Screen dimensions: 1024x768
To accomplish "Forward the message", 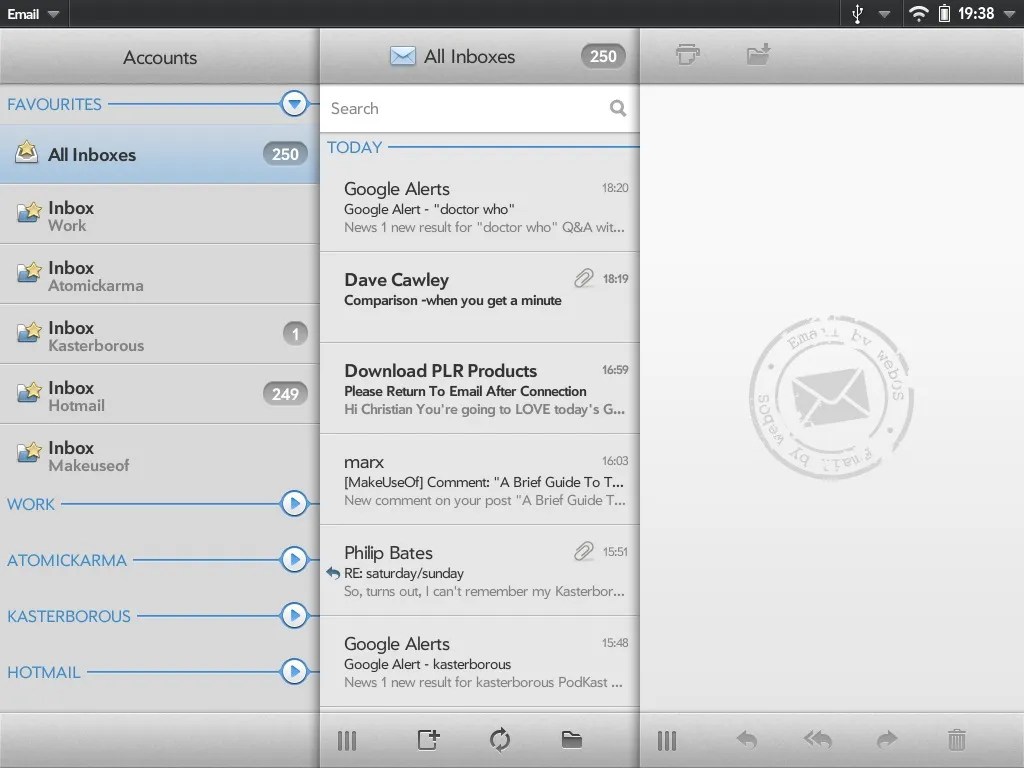I will click(888, 740).
